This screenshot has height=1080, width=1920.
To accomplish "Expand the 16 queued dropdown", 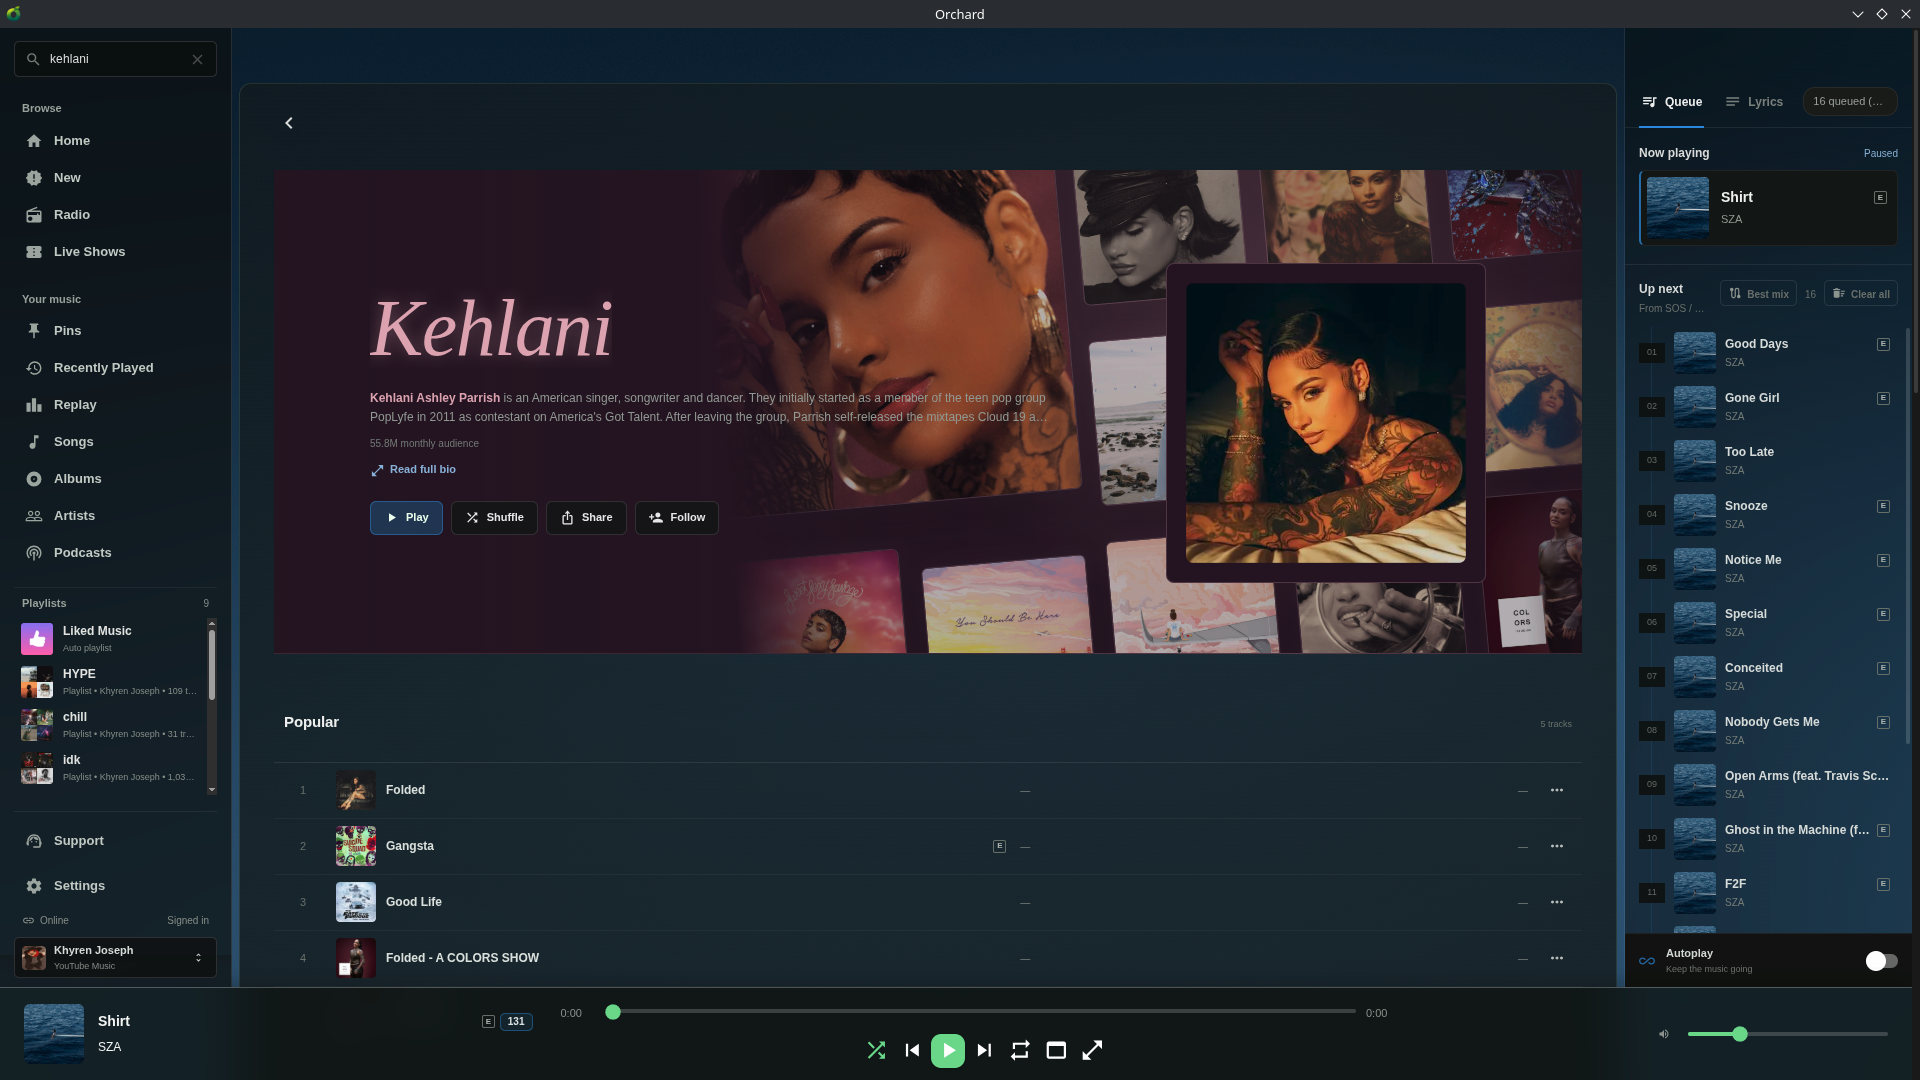I will 1849,101.
